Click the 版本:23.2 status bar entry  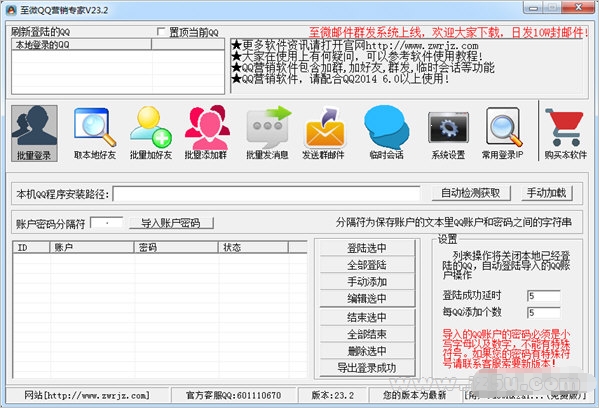pyautogui.click(x=332, y=395)
